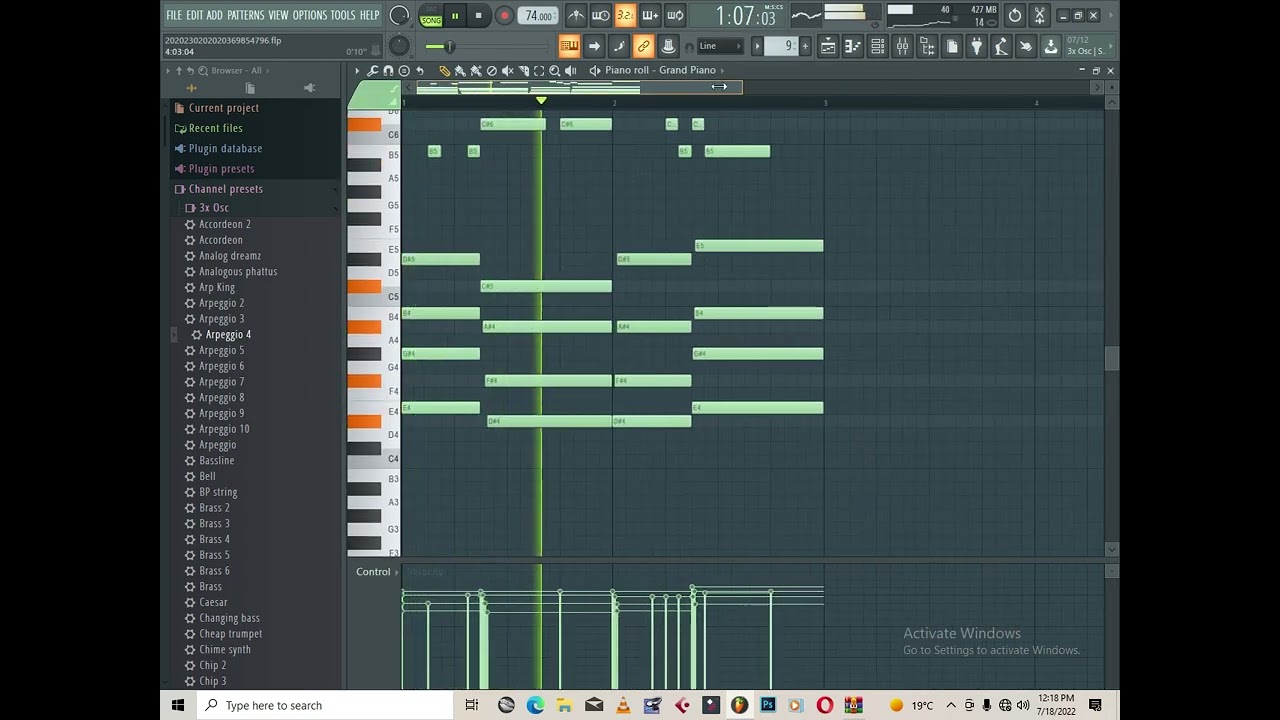Image resolution: width=1280 pixels, height=720 pixels.
Task: Click the piano roll vertical scrollbar handle
Action: click(1111, 358)
